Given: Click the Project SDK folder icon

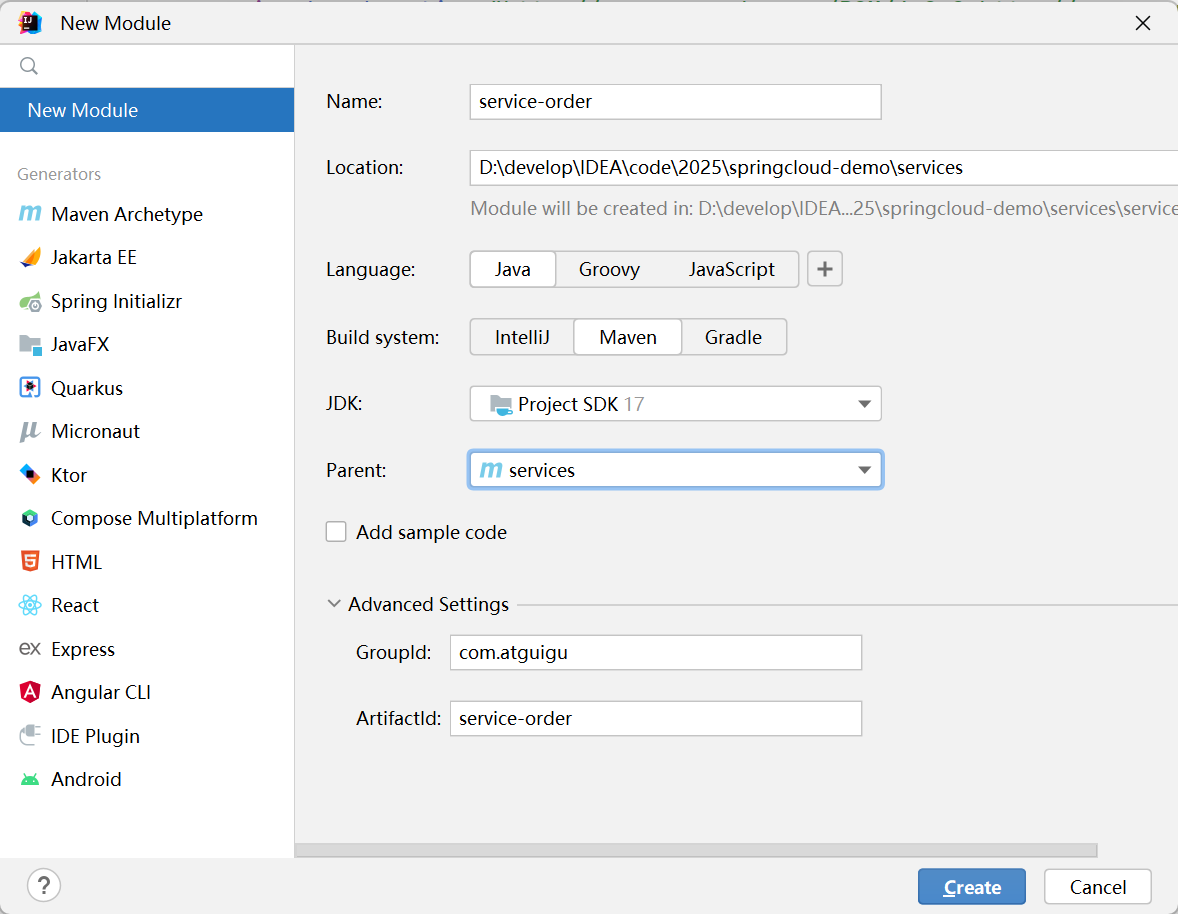Looking at the screenshot, I should point(500,404).
